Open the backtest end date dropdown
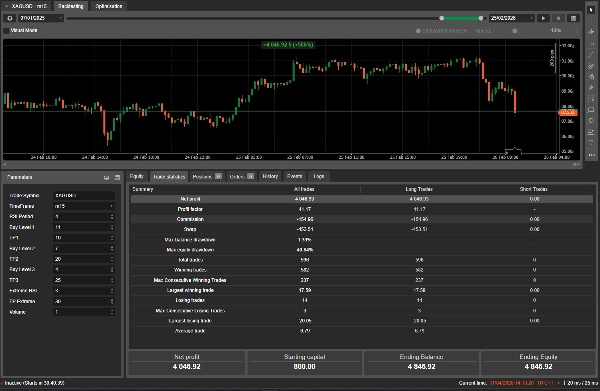Image resolution: width=600 pixels, height=391 pixels. click(512, 18)
